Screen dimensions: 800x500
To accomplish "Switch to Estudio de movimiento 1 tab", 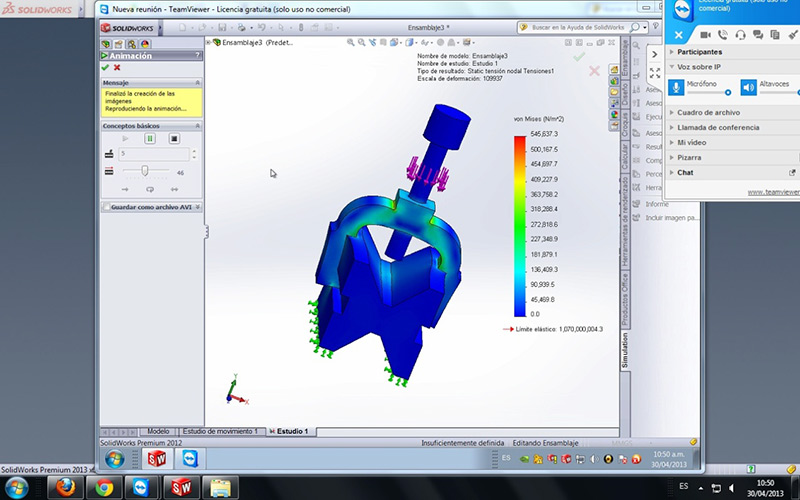I will tap(221, 431).
